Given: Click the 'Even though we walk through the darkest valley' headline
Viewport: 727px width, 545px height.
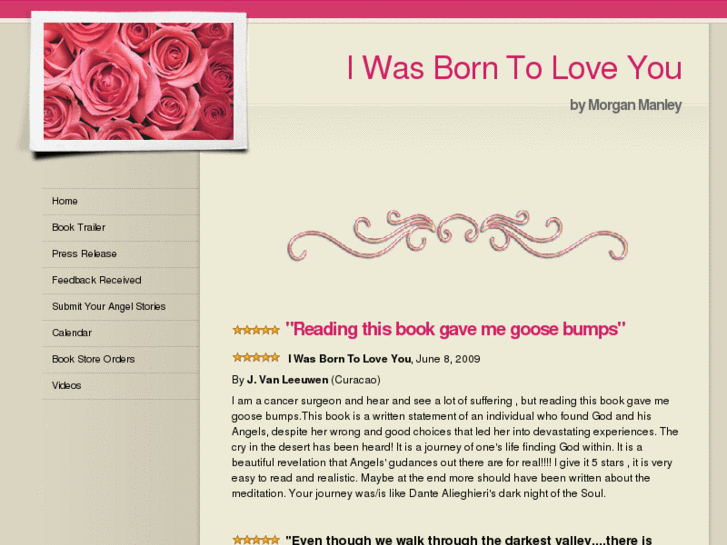Looking at the screenshot, I should [469, 540].
